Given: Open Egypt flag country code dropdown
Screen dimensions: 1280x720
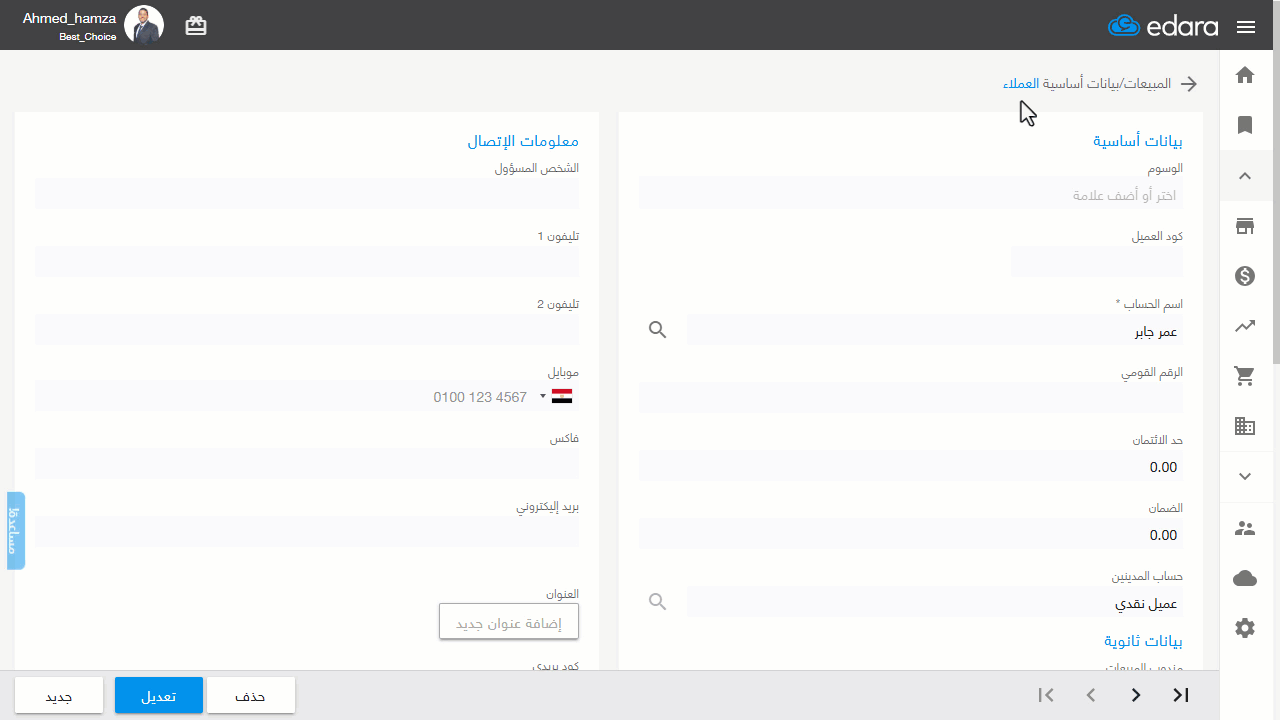Looking at the screenshot, I should (558, 396).
